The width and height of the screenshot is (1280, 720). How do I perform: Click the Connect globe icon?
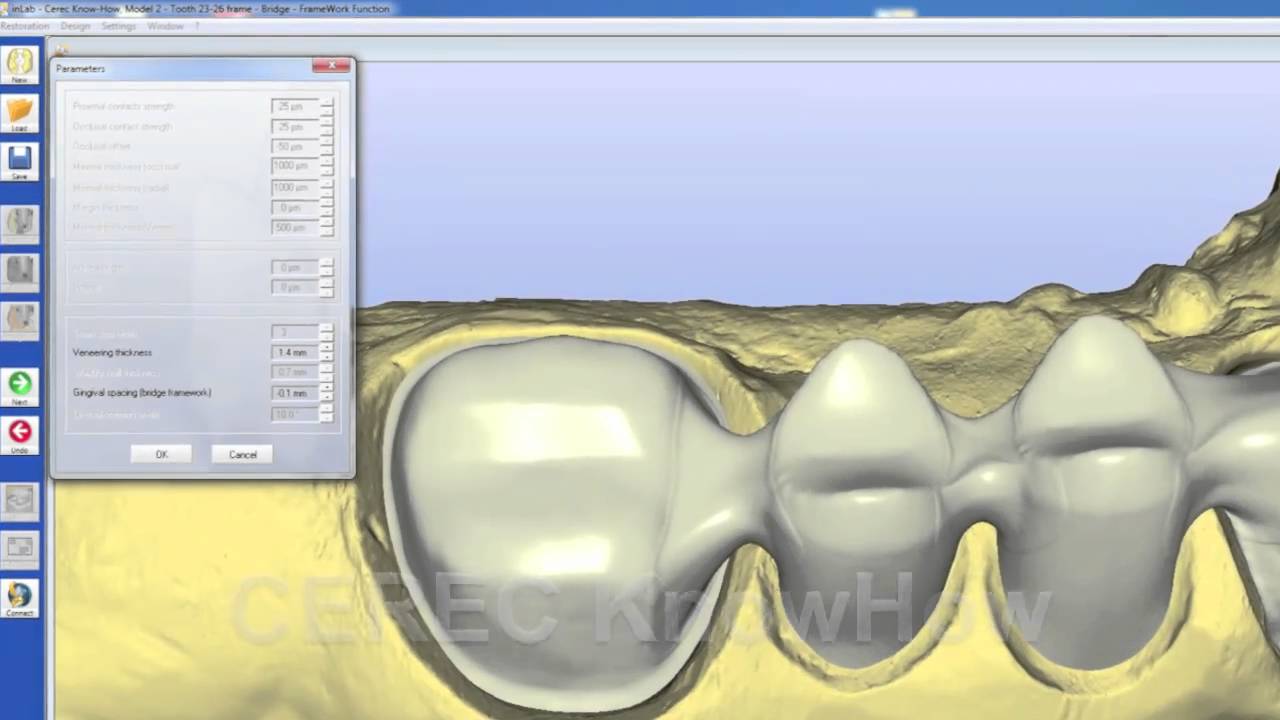point(20,598)
